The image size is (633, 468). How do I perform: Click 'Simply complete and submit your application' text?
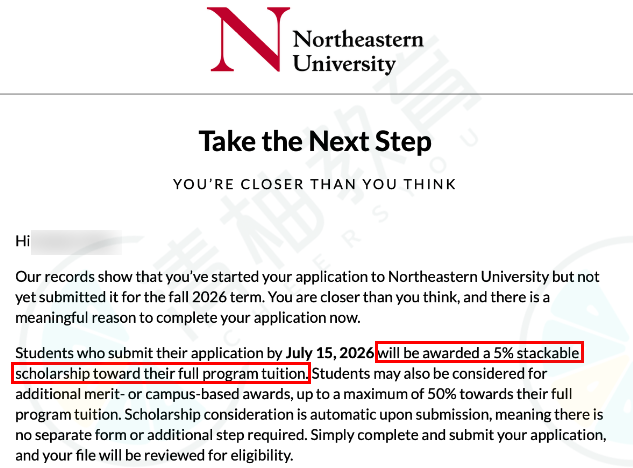click(458, 435)
